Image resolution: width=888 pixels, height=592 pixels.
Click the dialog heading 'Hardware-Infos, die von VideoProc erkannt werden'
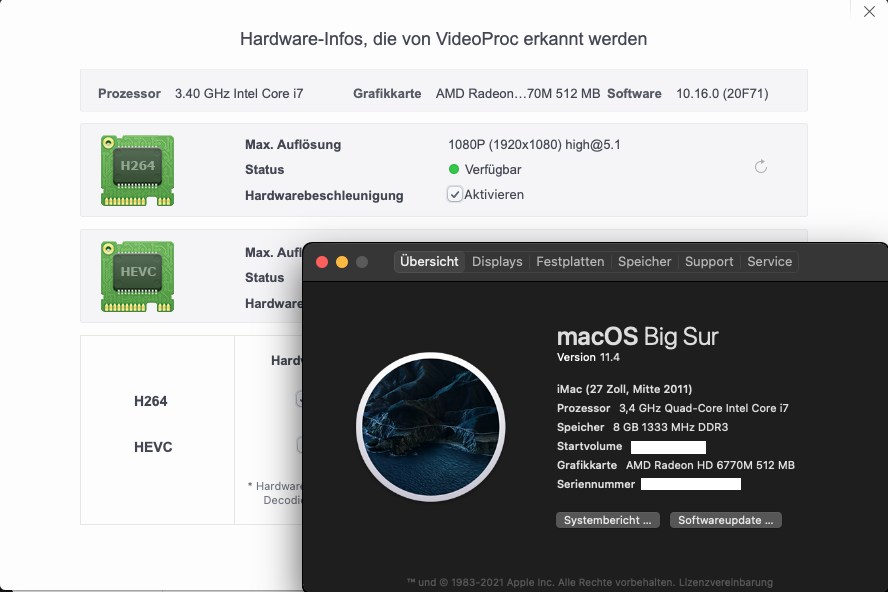click(x=443, y=39)
